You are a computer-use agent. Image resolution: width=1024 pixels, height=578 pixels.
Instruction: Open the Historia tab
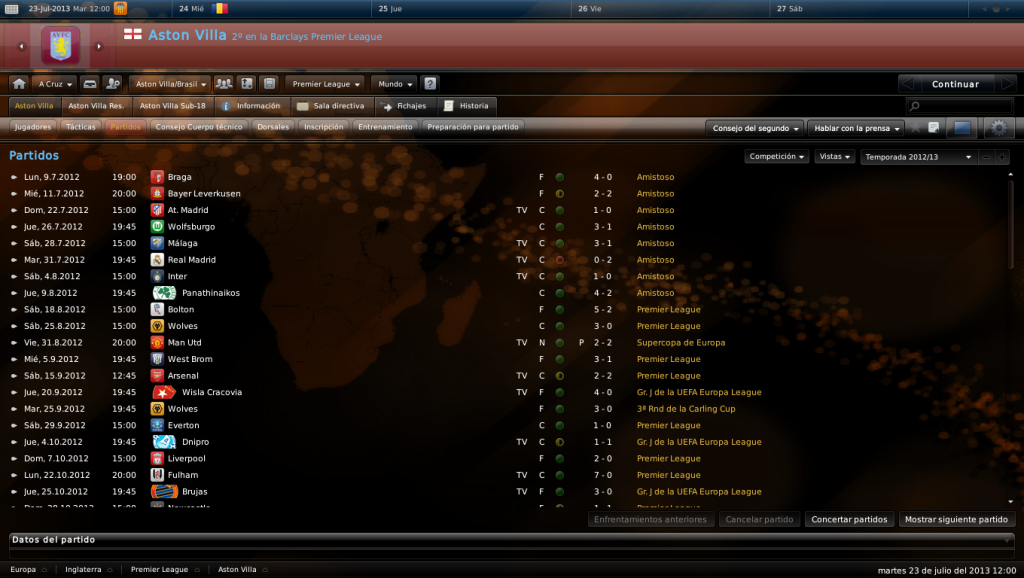(466, 106)
